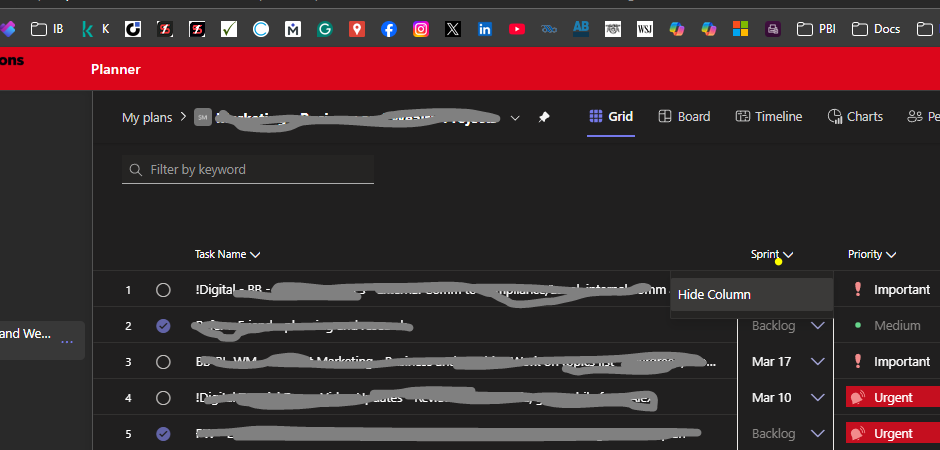Focus the Filter by keyword field

click(x=248, y=170)
